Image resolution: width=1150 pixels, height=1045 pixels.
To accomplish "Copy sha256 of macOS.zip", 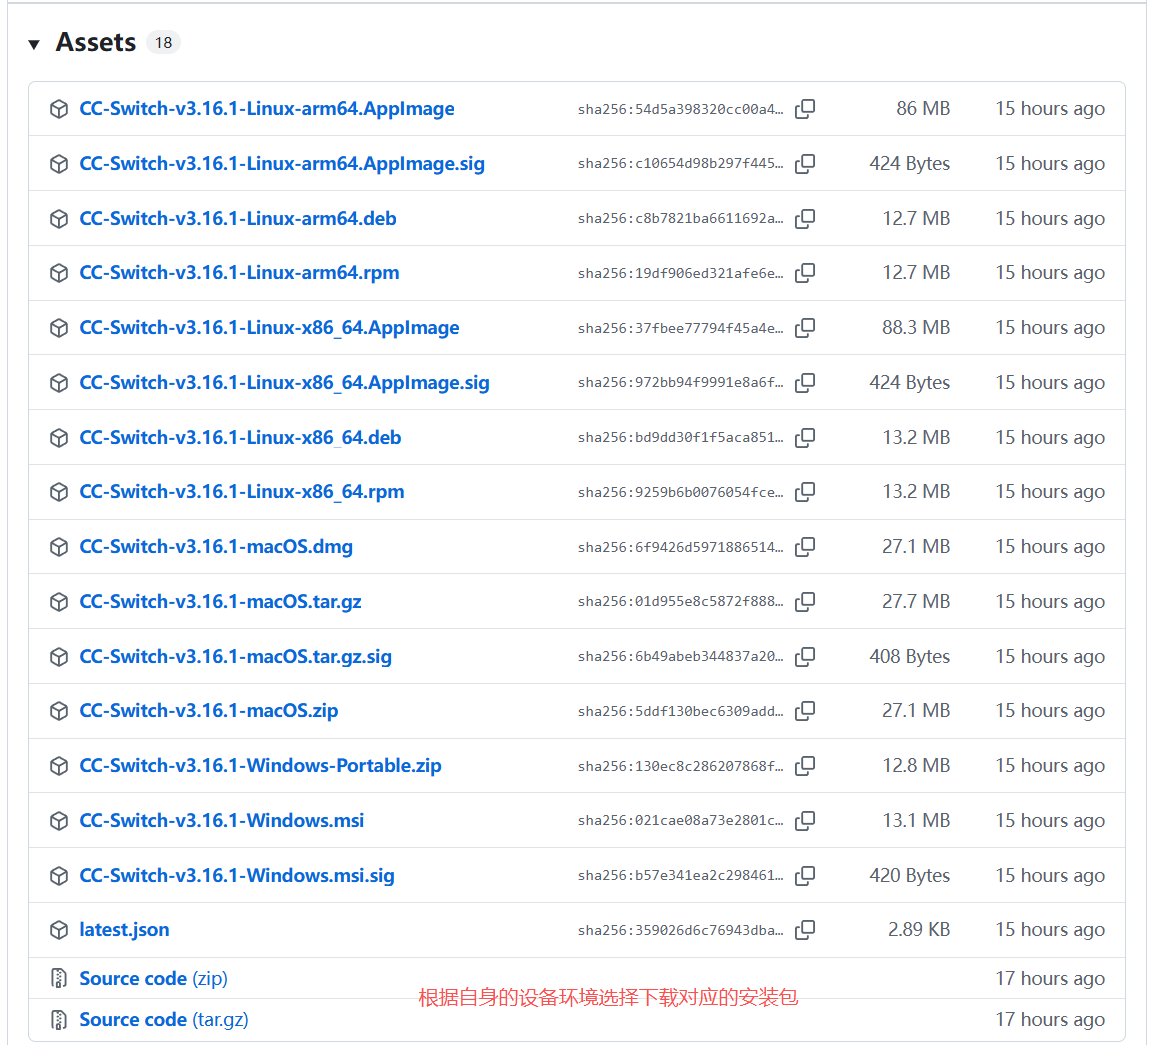I will [805, 711].
